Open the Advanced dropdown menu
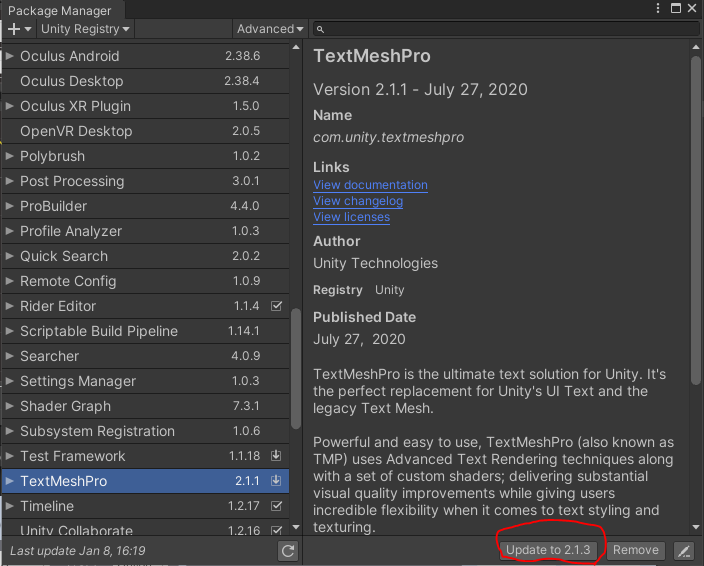 click(270, 29)
